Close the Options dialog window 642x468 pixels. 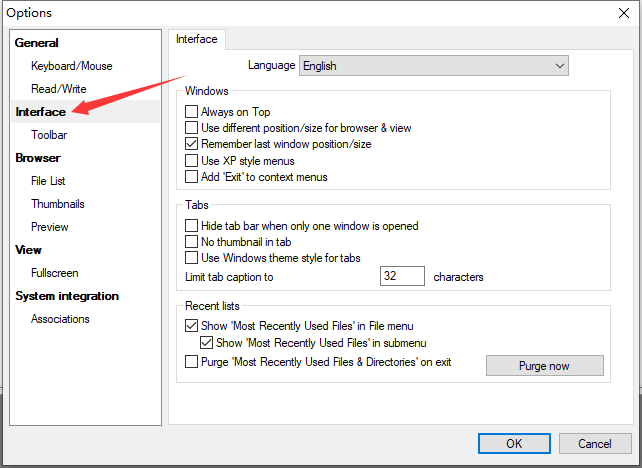coord(618,13)
